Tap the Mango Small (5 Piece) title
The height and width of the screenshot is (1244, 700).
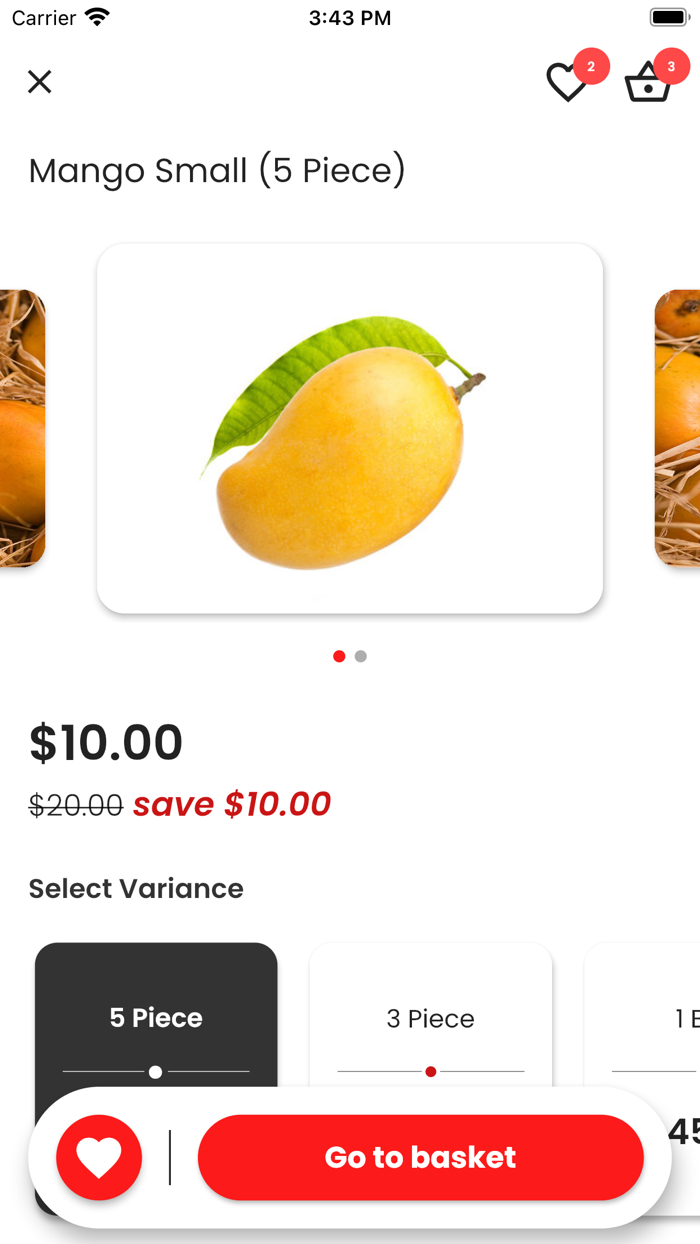click(x=217, y=171)
